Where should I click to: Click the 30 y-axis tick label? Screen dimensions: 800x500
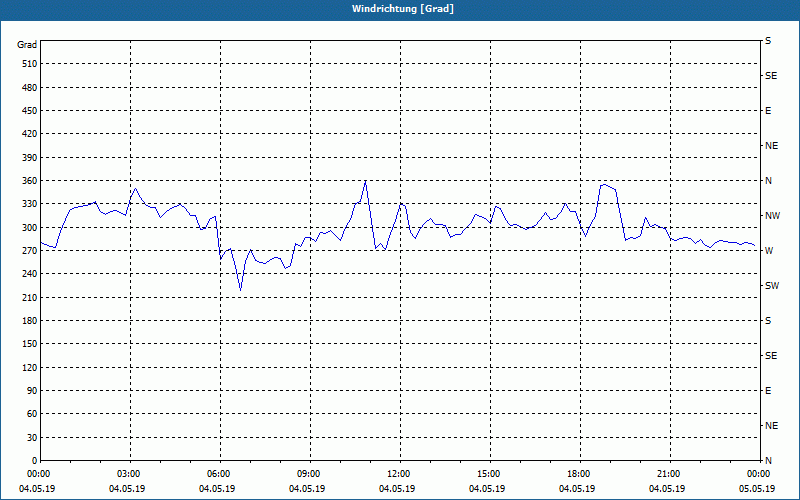pyautogui.click(x=32, y=438)
